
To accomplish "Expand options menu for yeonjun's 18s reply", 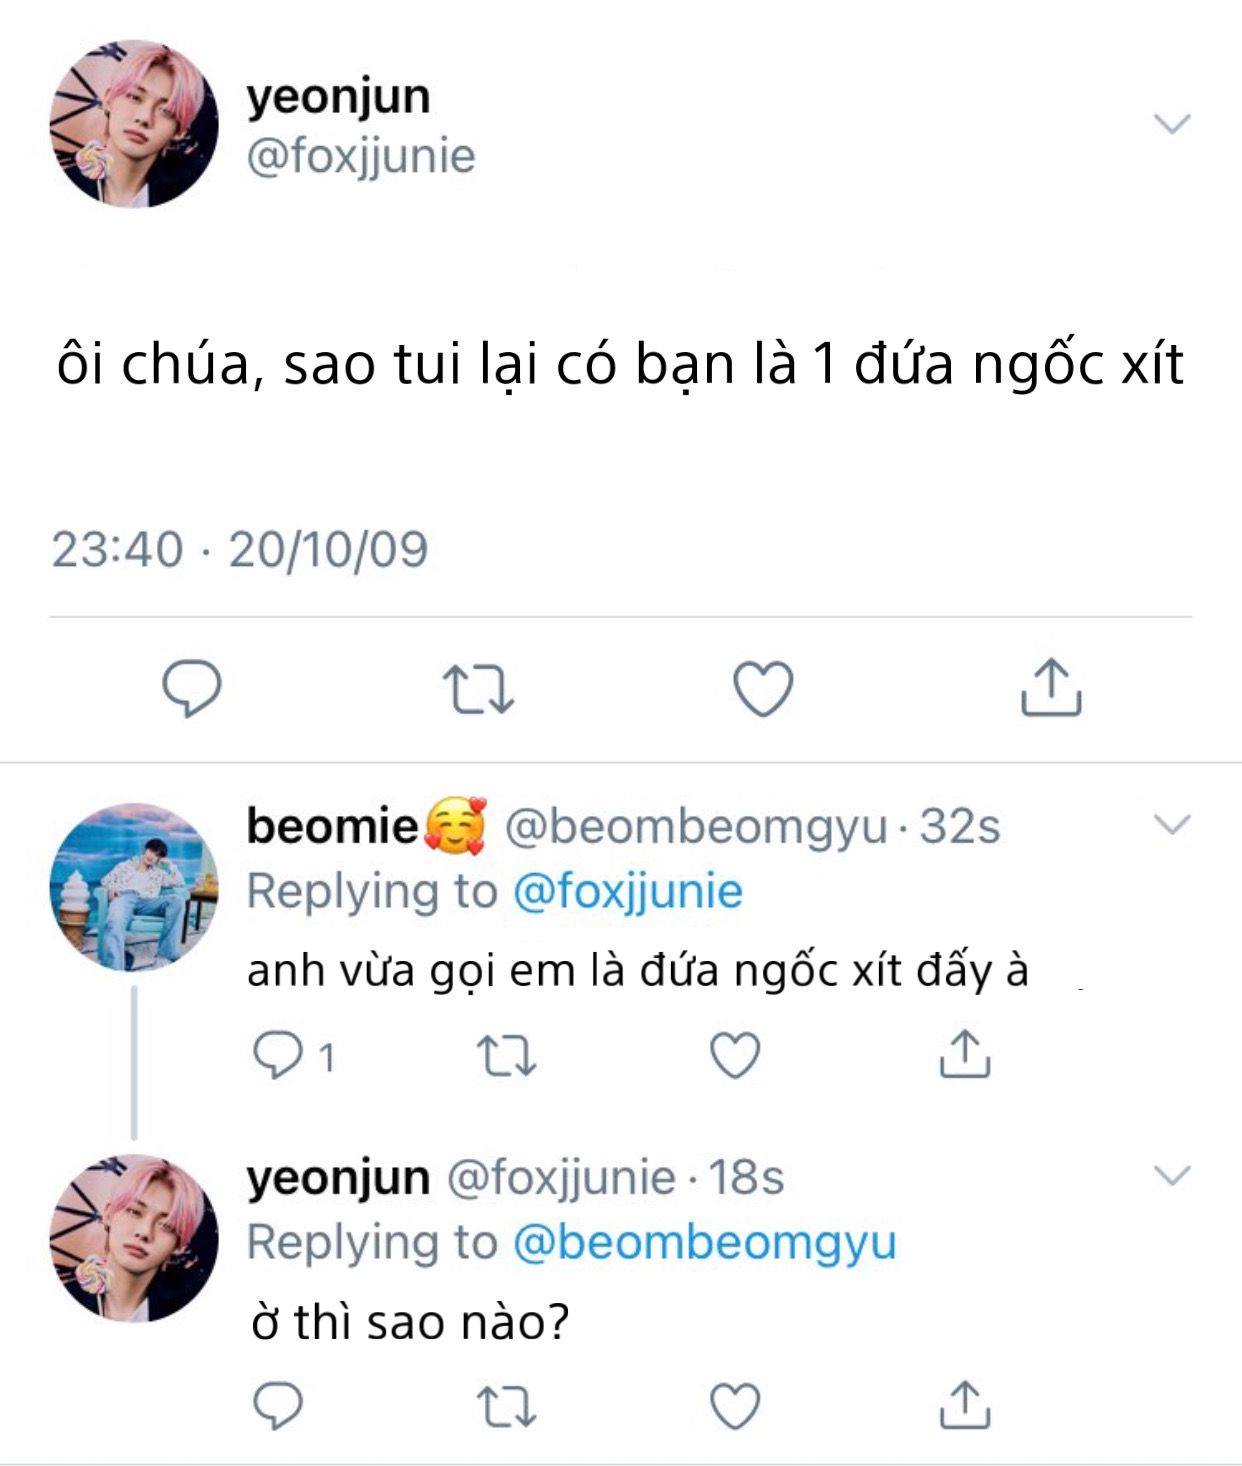I will pyautogui.click(x=1172, y=1175).
